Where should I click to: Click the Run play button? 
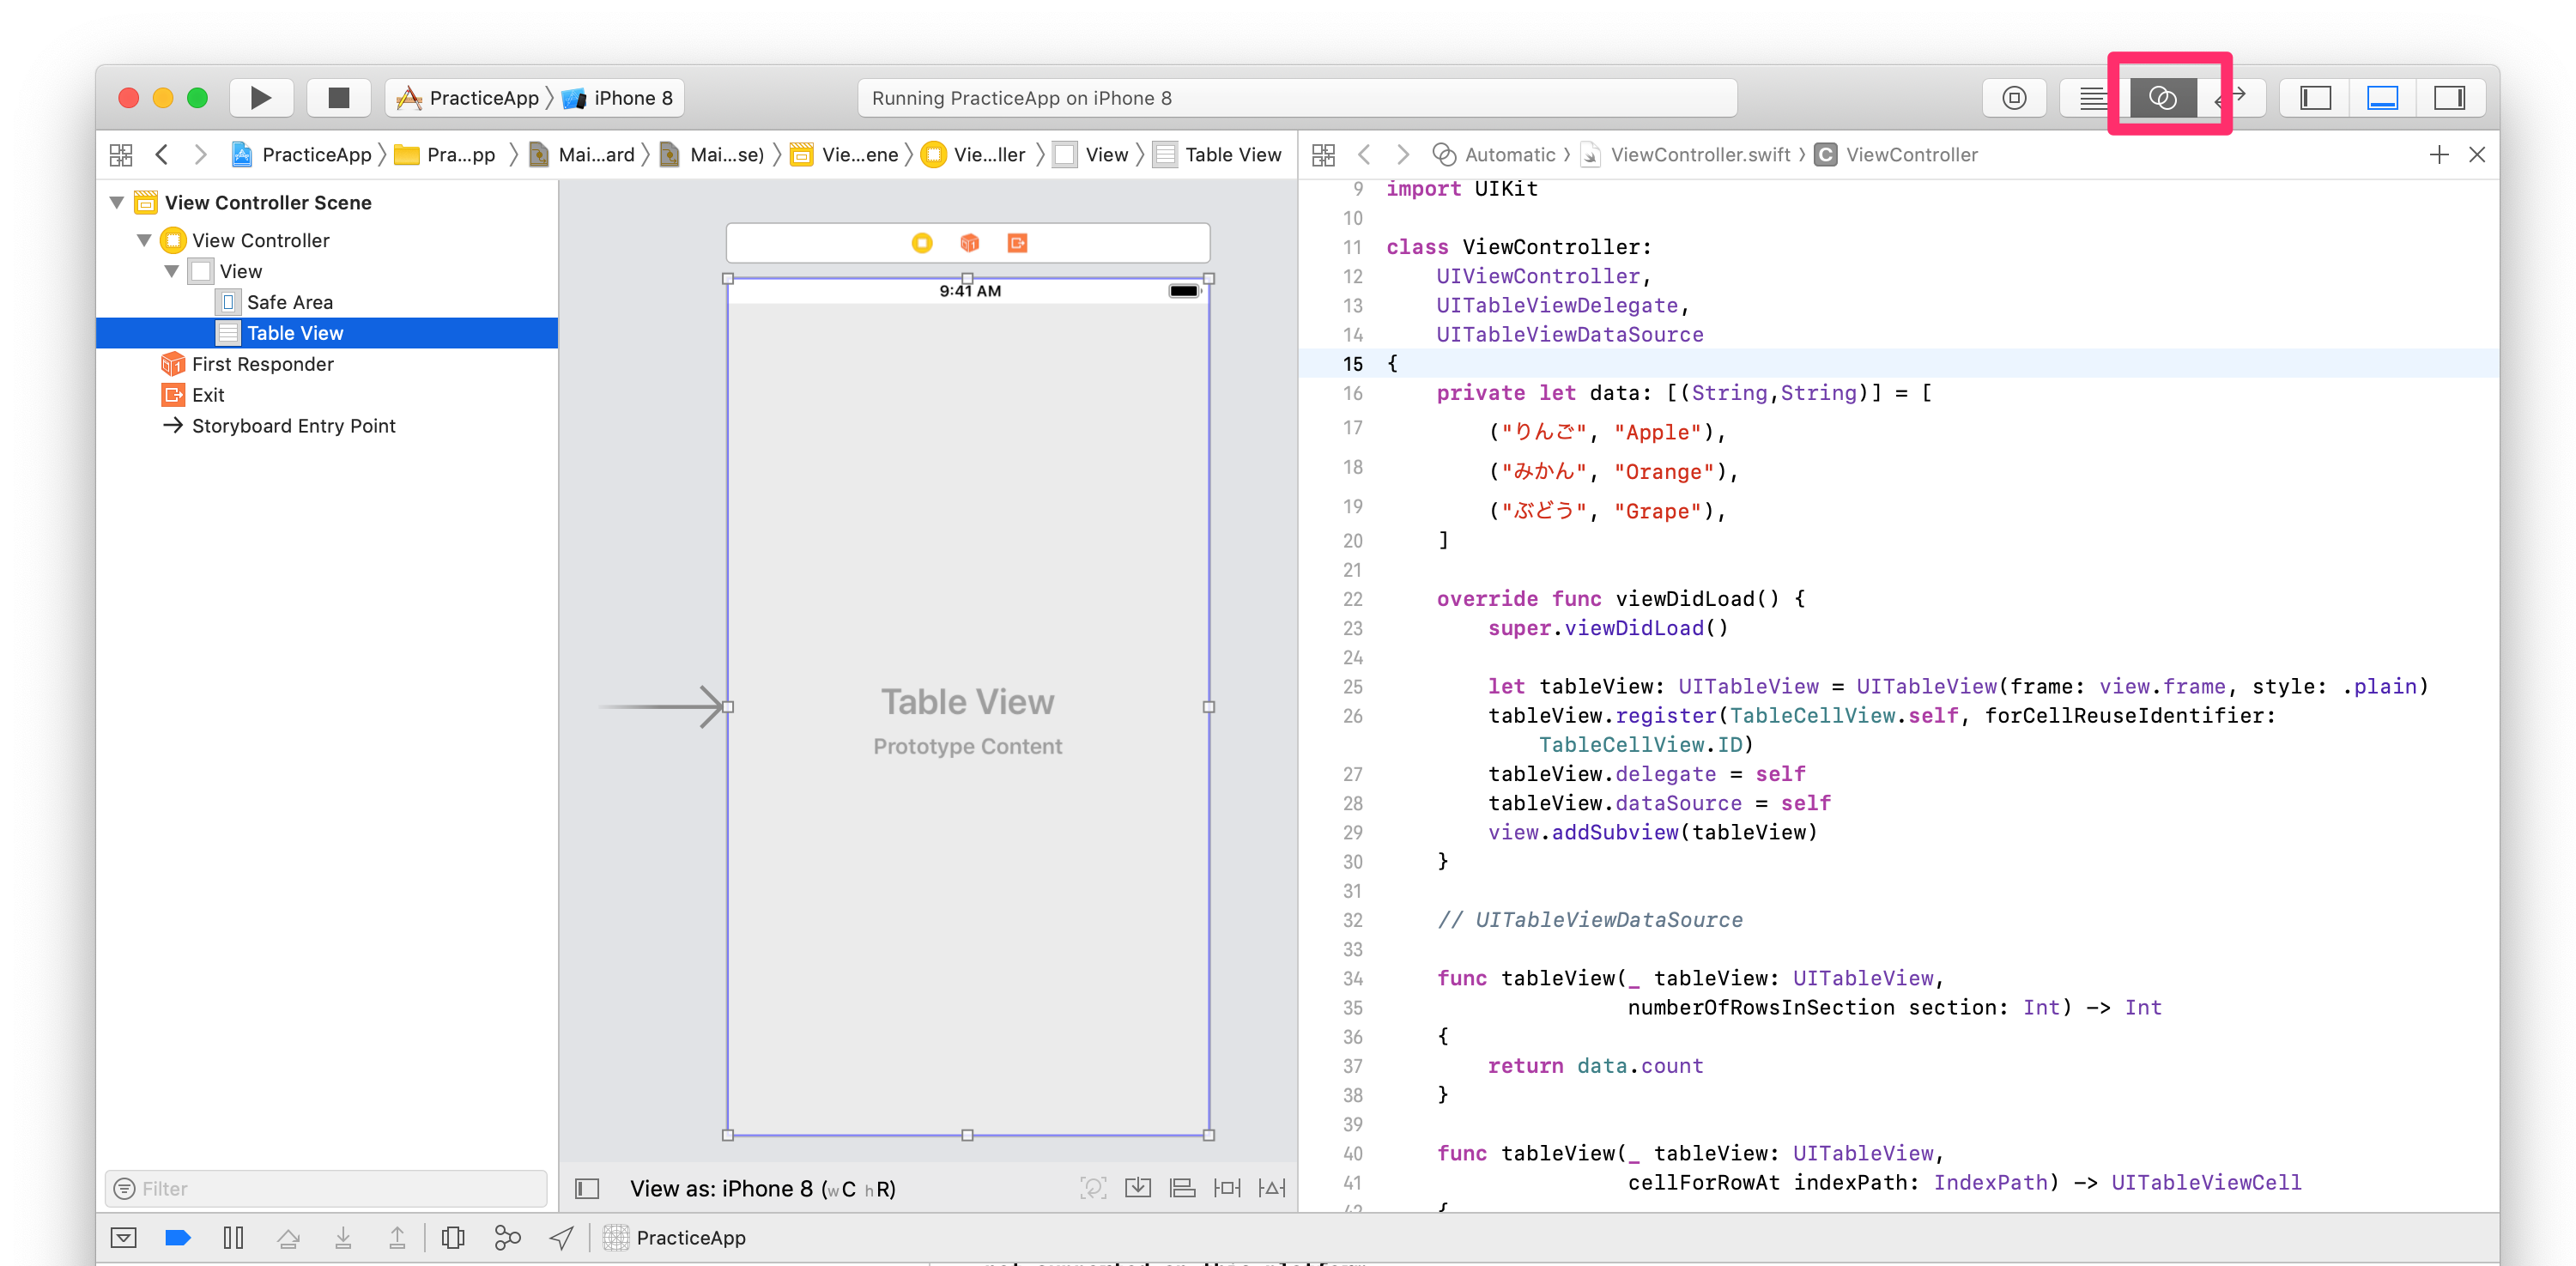[x=260, y=98]
